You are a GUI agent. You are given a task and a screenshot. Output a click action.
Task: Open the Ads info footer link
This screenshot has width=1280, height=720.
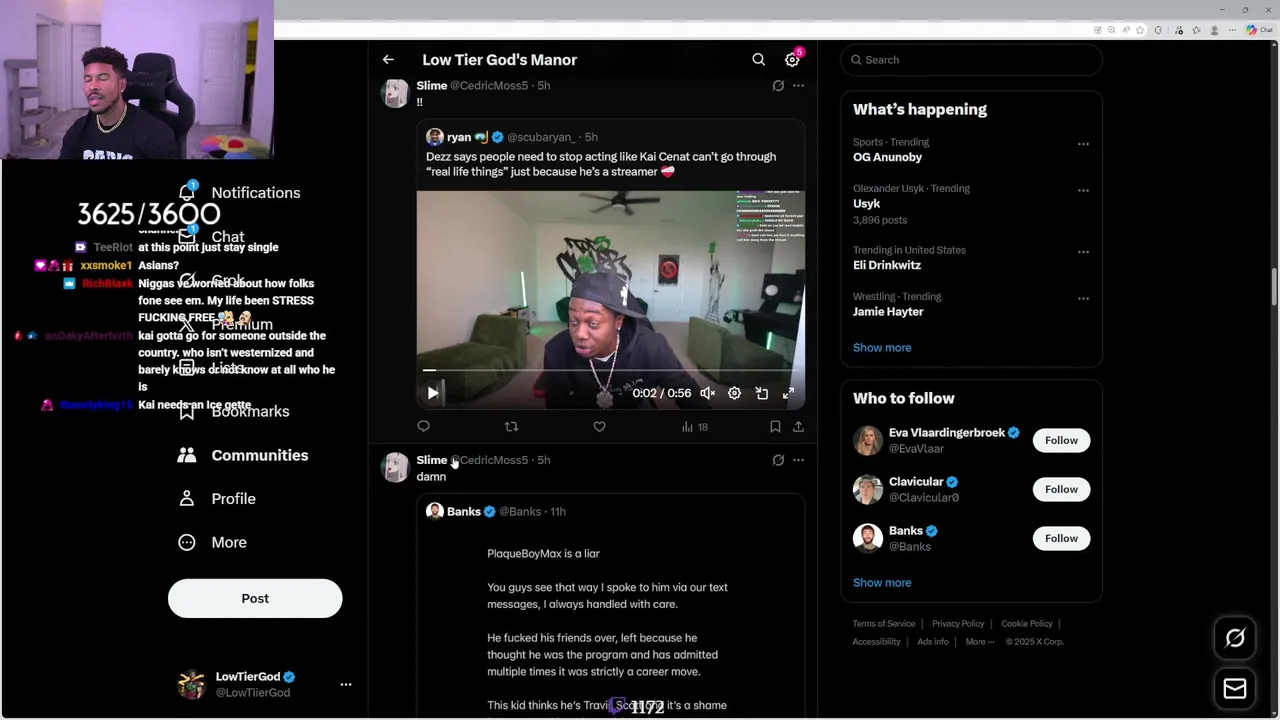933,642
